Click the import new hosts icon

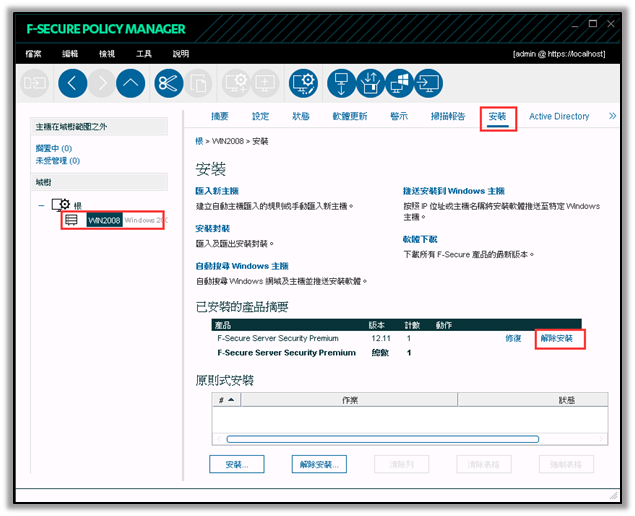pos(341,83)
